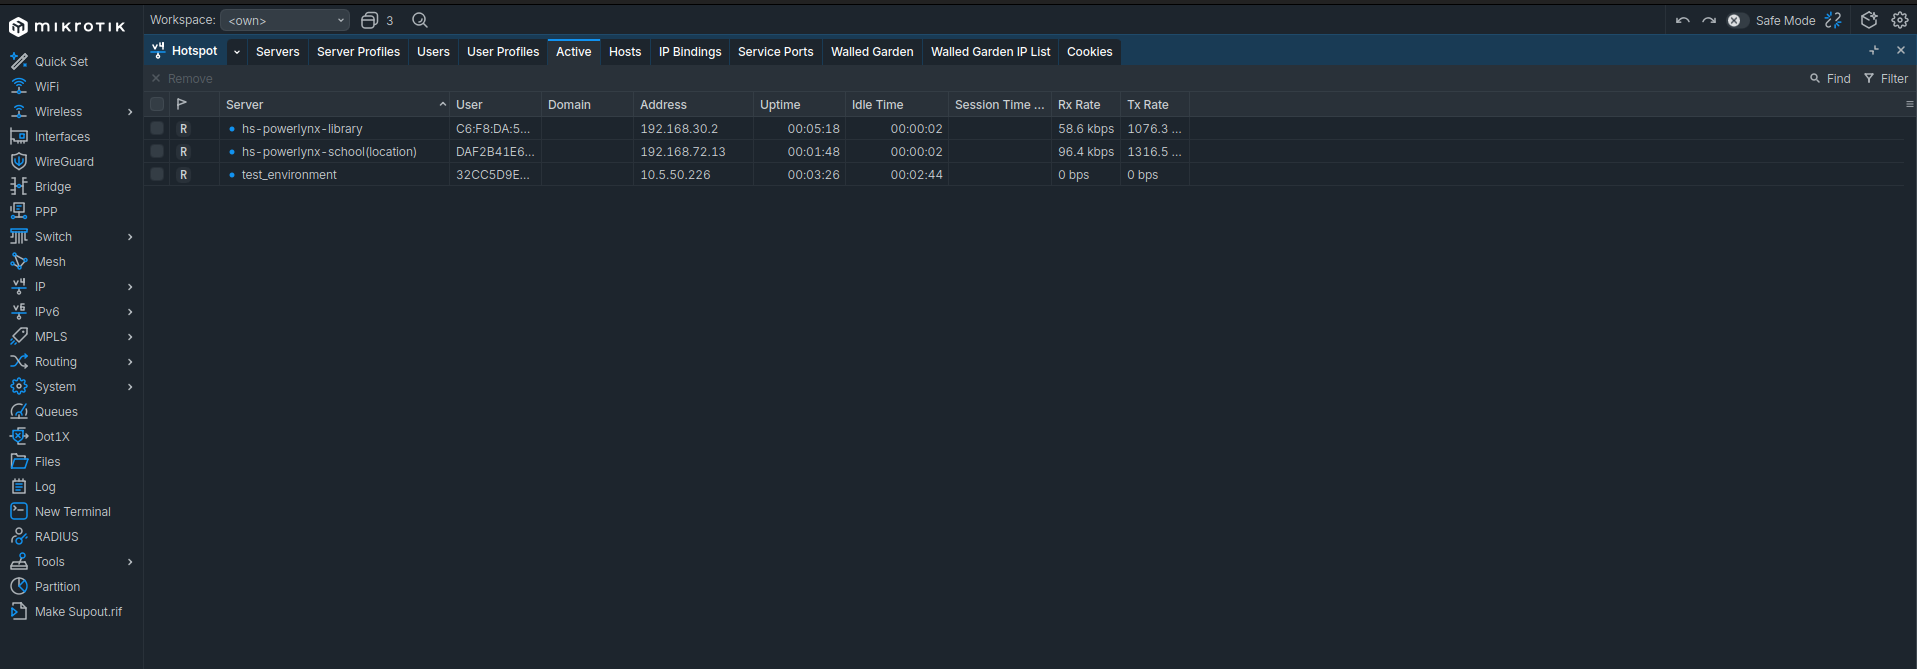The image size is (1917, 669).
Task: Open settings via the gear icon
Action: (x=1900, y=20)
